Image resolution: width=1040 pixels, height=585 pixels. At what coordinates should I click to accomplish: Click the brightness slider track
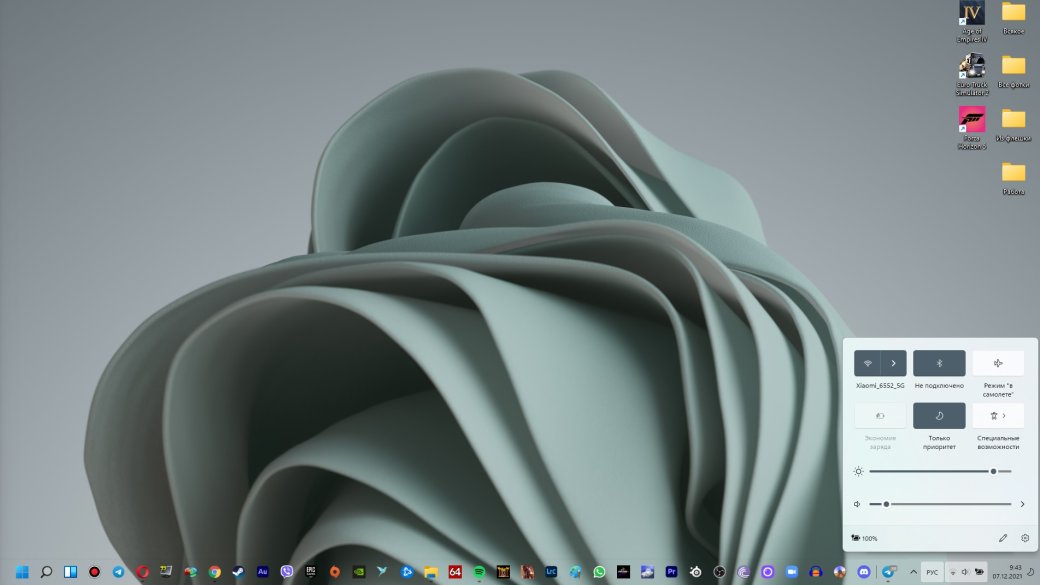pos(940,471)
